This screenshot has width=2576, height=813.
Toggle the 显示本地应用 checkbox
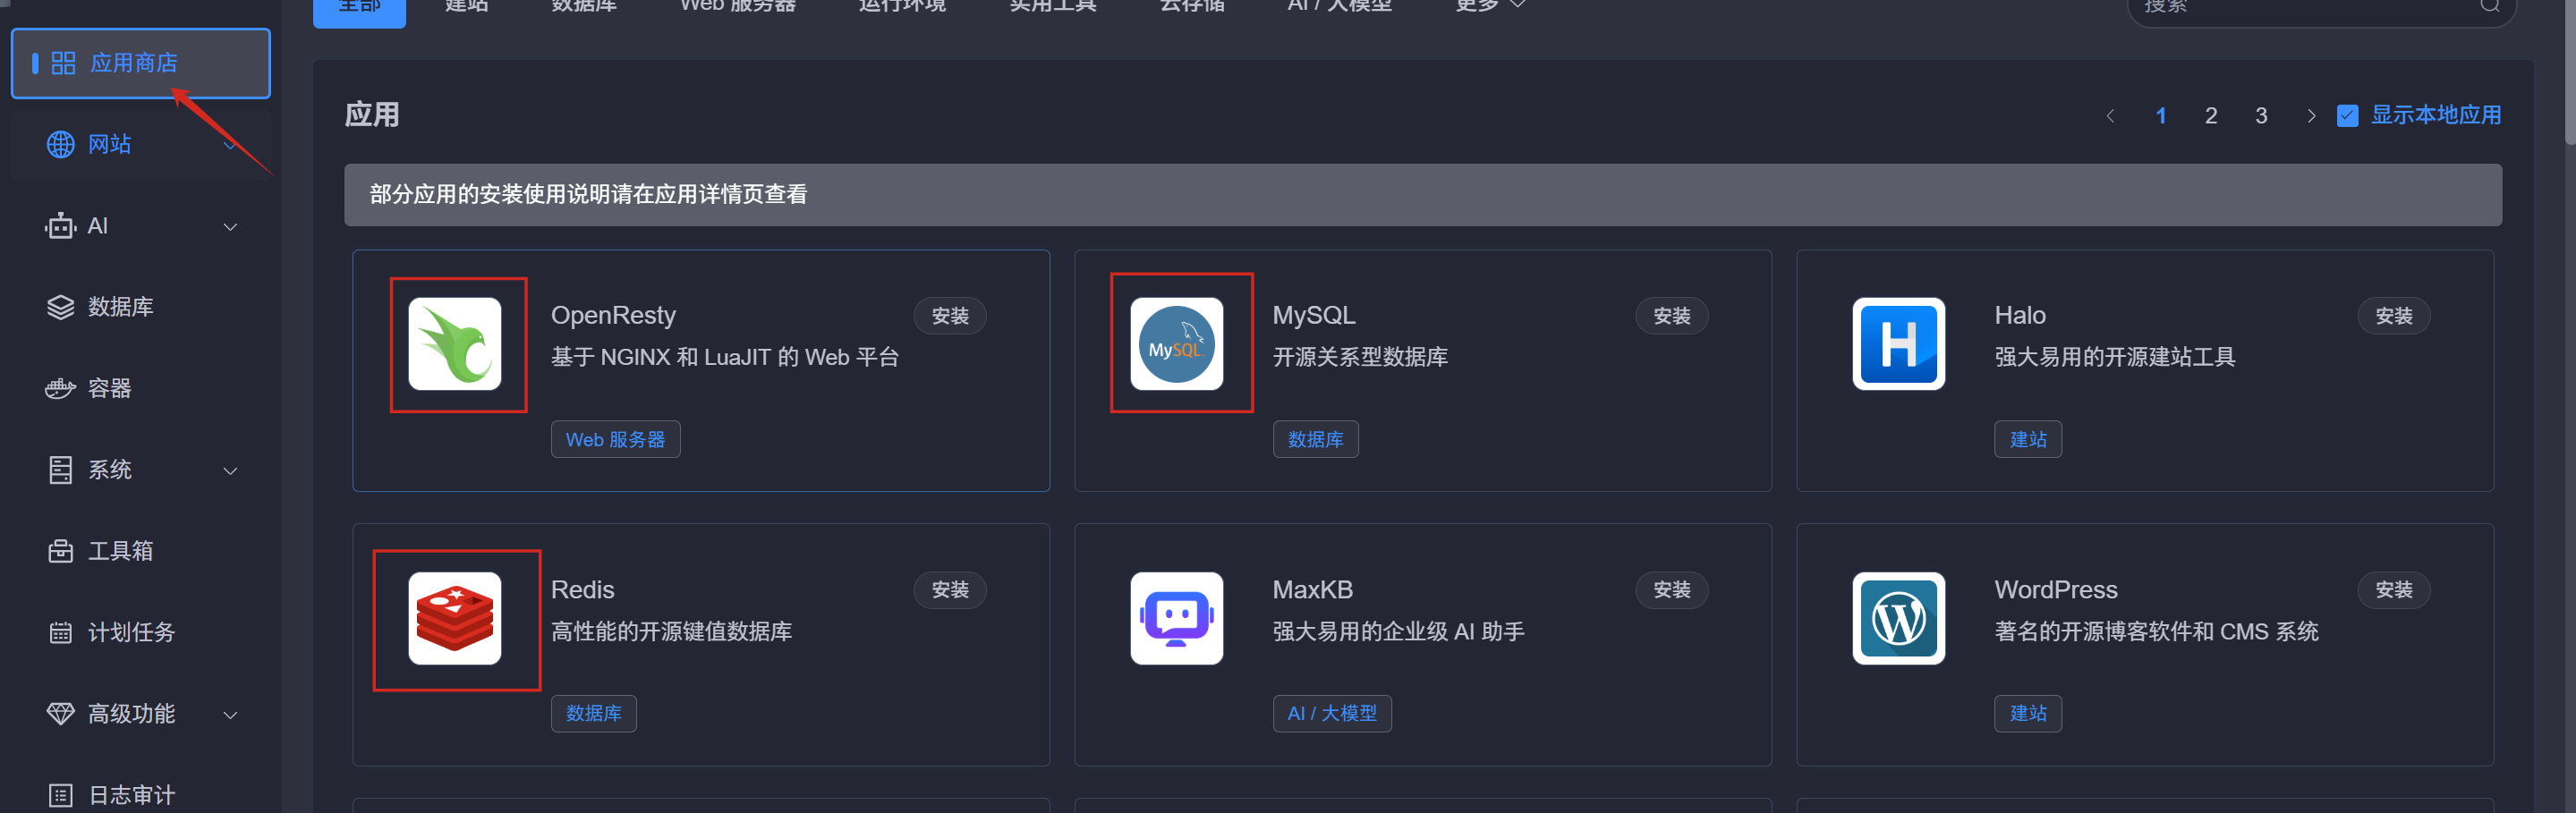[2347, 116]
